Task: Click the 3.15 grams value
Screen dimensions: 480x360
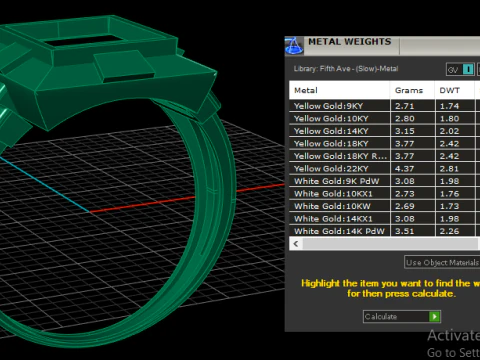Action: coord(404,131)
